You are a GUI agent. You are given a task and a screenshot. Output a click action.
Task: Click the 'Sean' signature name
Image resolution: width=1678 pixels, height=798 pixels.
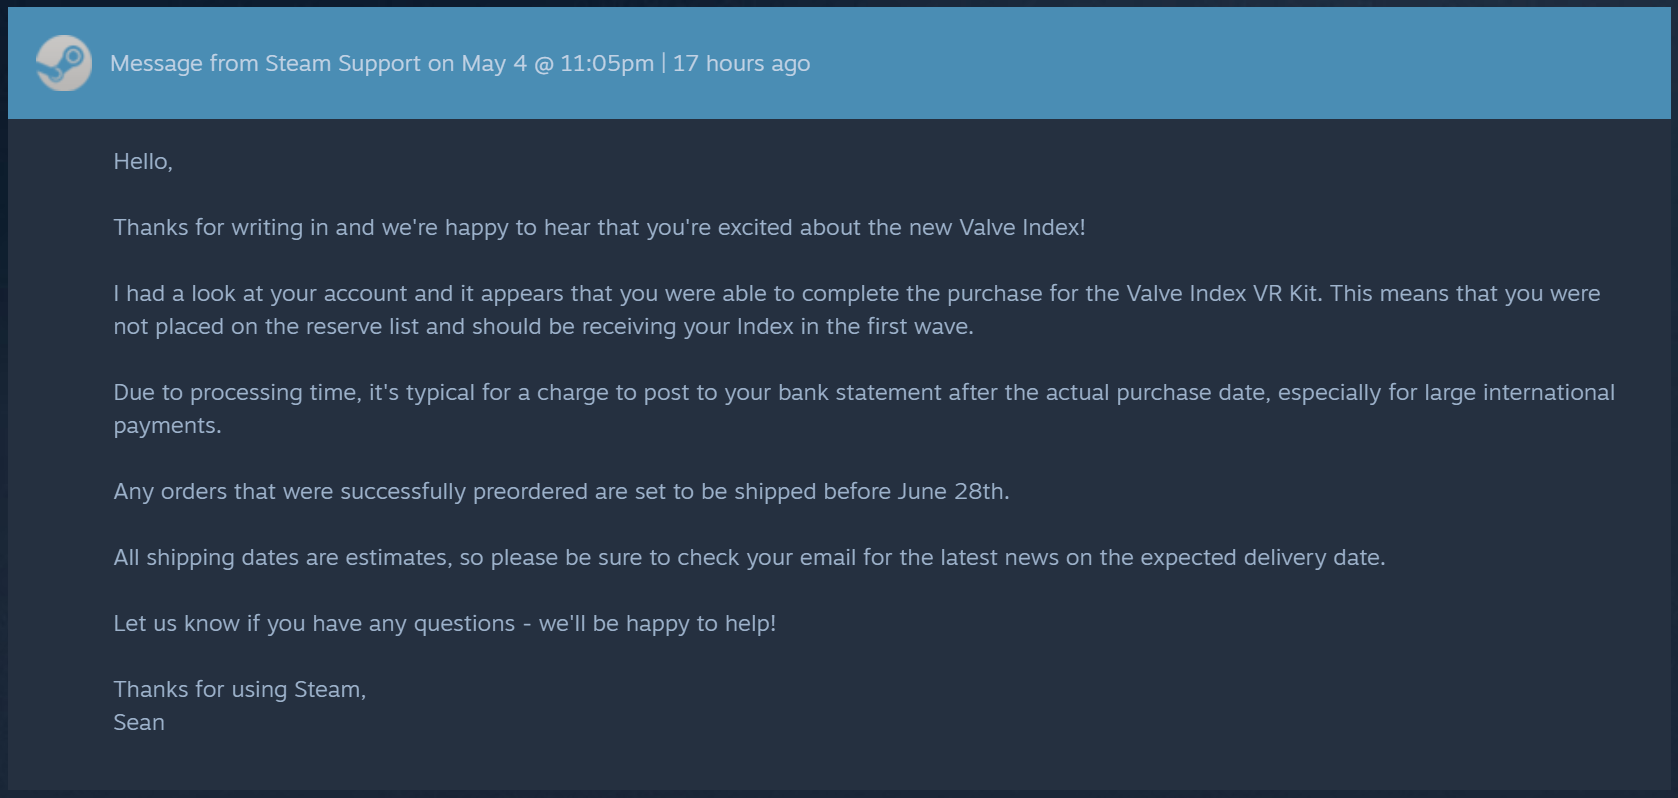tap(139, 722)
